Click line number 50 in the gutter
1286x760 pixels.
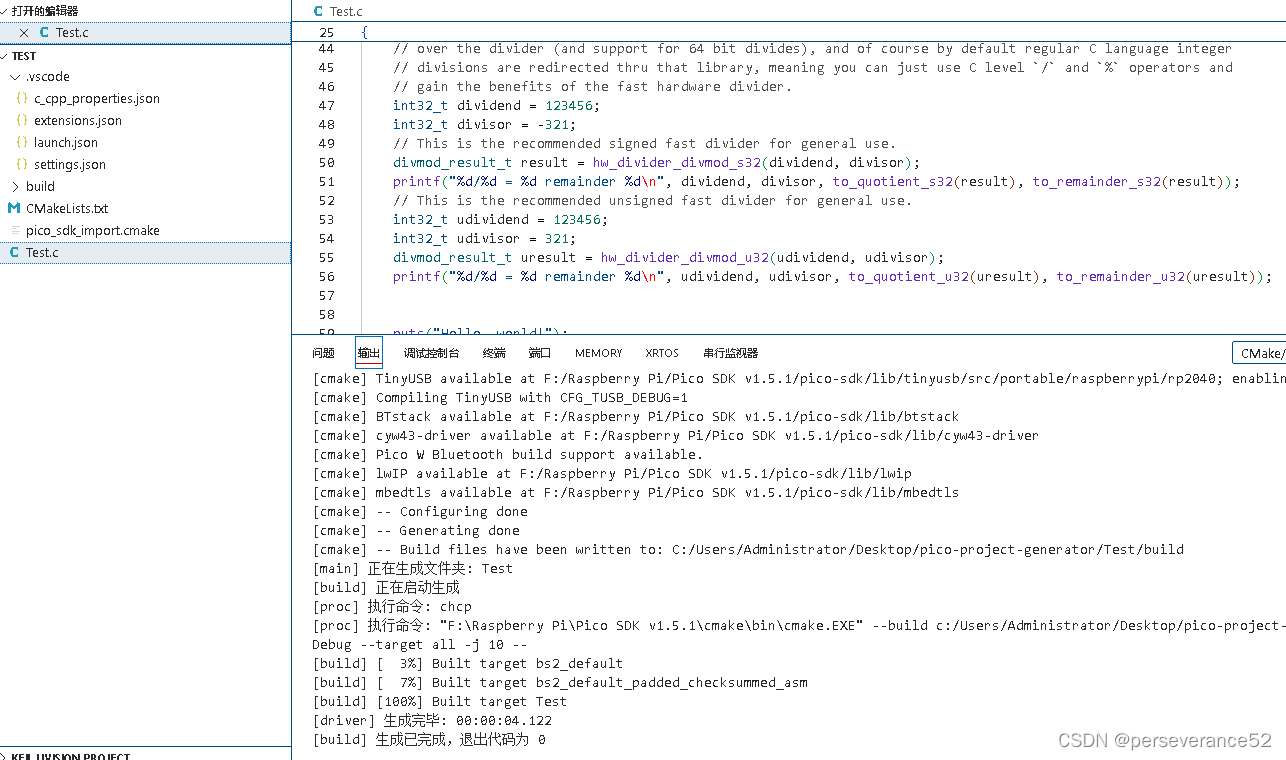pos(326,163)
